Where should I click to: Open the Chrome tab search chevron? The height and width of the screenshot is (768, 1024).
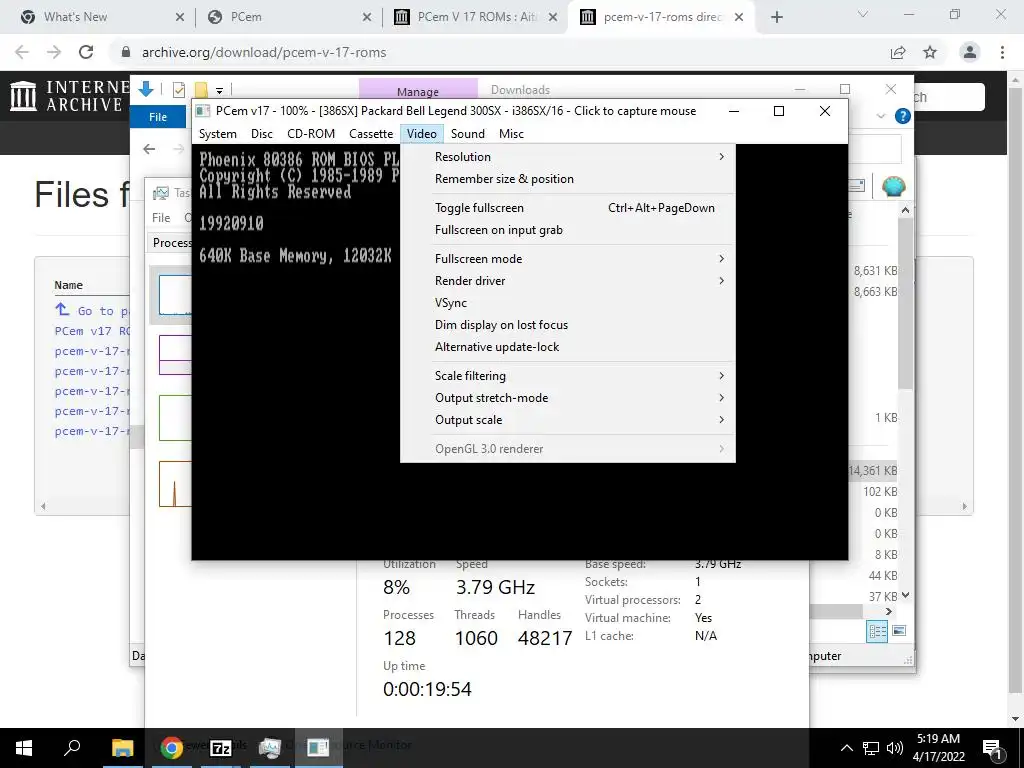(x=862, y=14)
